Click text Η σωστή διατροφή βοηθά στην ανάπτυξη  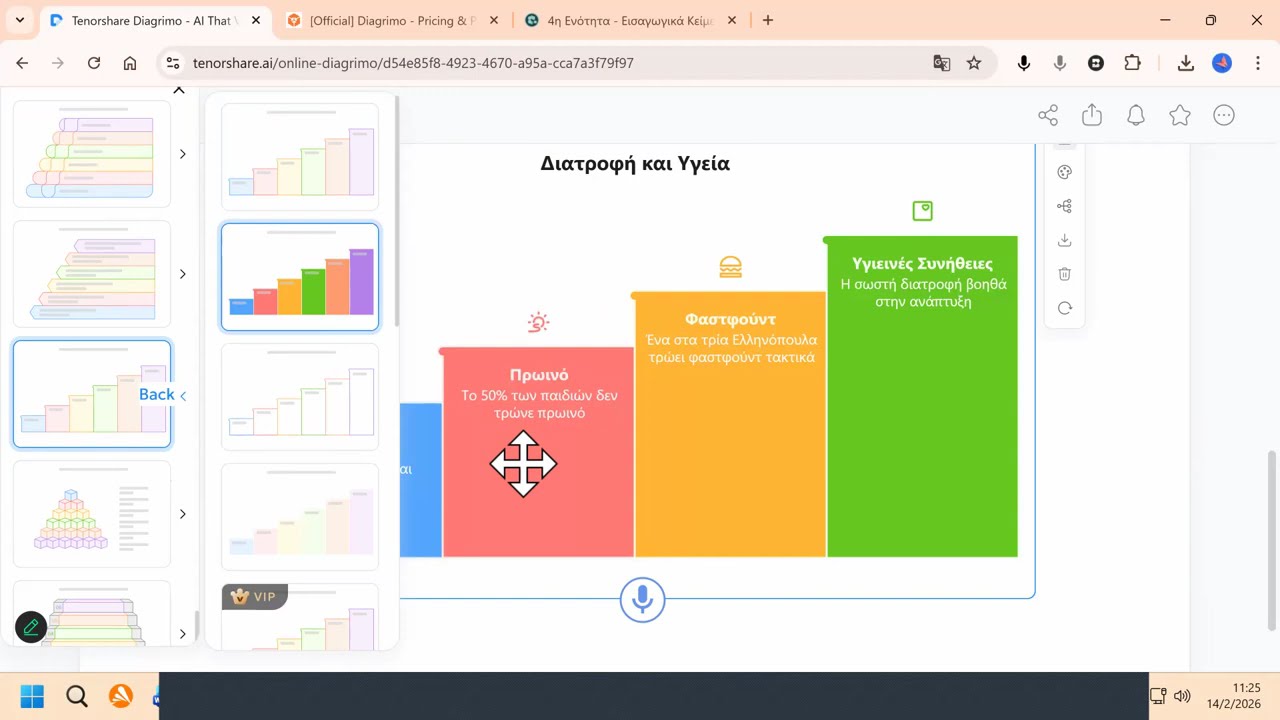click(x=923, y=292)
